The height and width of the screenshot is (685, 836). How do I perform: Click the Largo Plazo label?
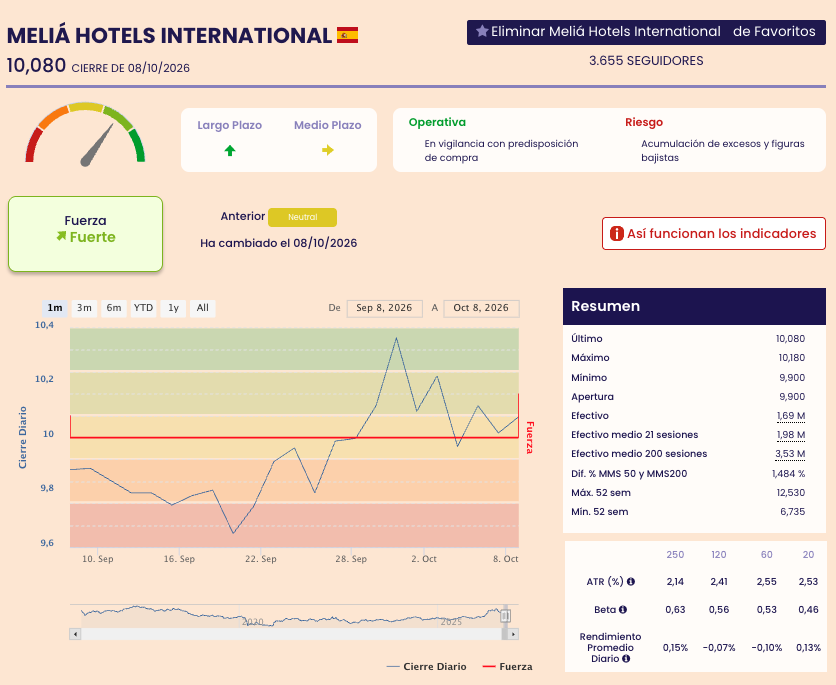pyautogui.click(x=230, y=125)
